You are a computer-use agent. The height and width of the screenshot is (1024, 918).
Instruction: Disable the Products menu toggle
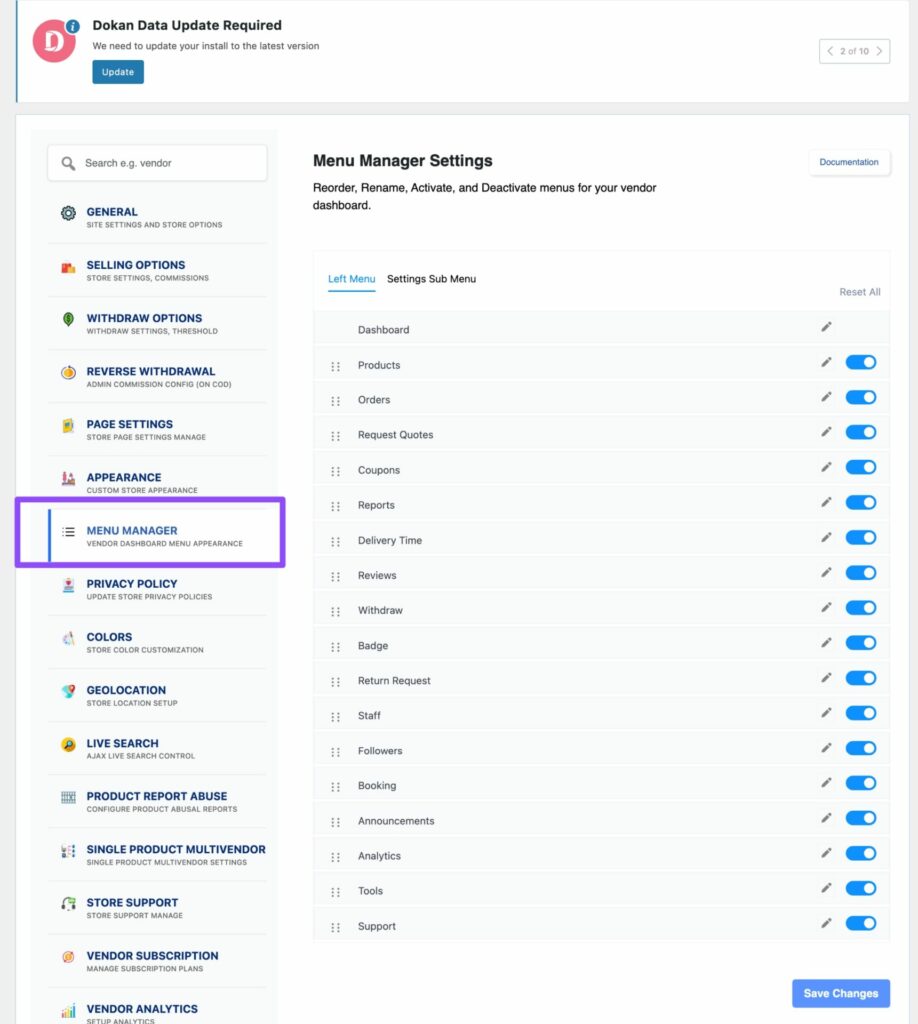click(860, 361)
